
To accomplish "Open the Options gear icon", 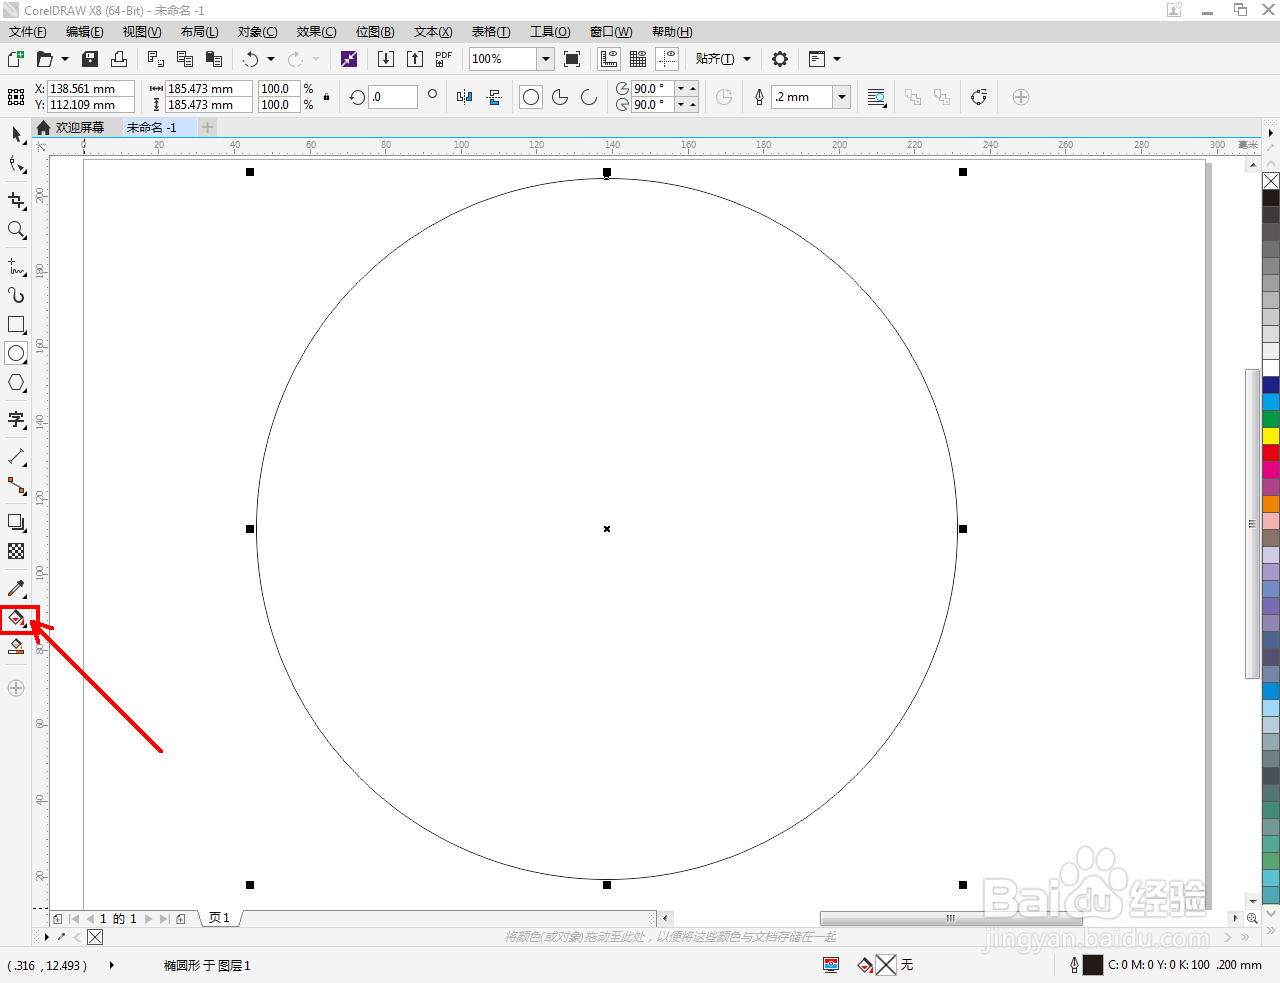I will 780,59.
